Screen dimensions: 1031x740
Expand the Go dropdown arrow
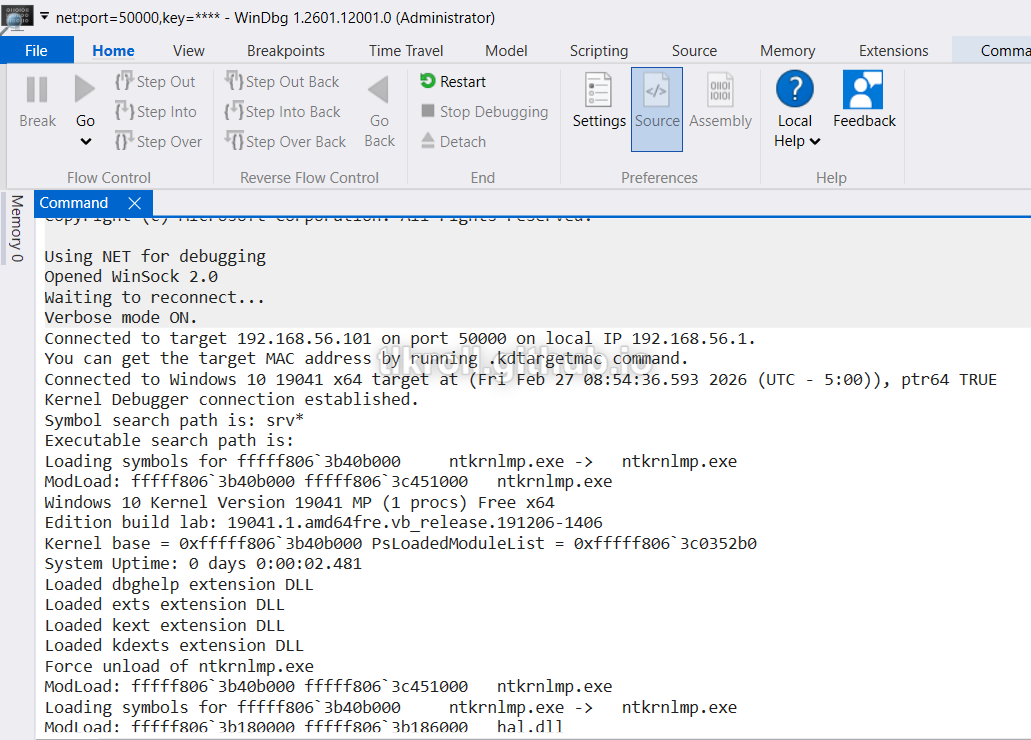point(85,142)
